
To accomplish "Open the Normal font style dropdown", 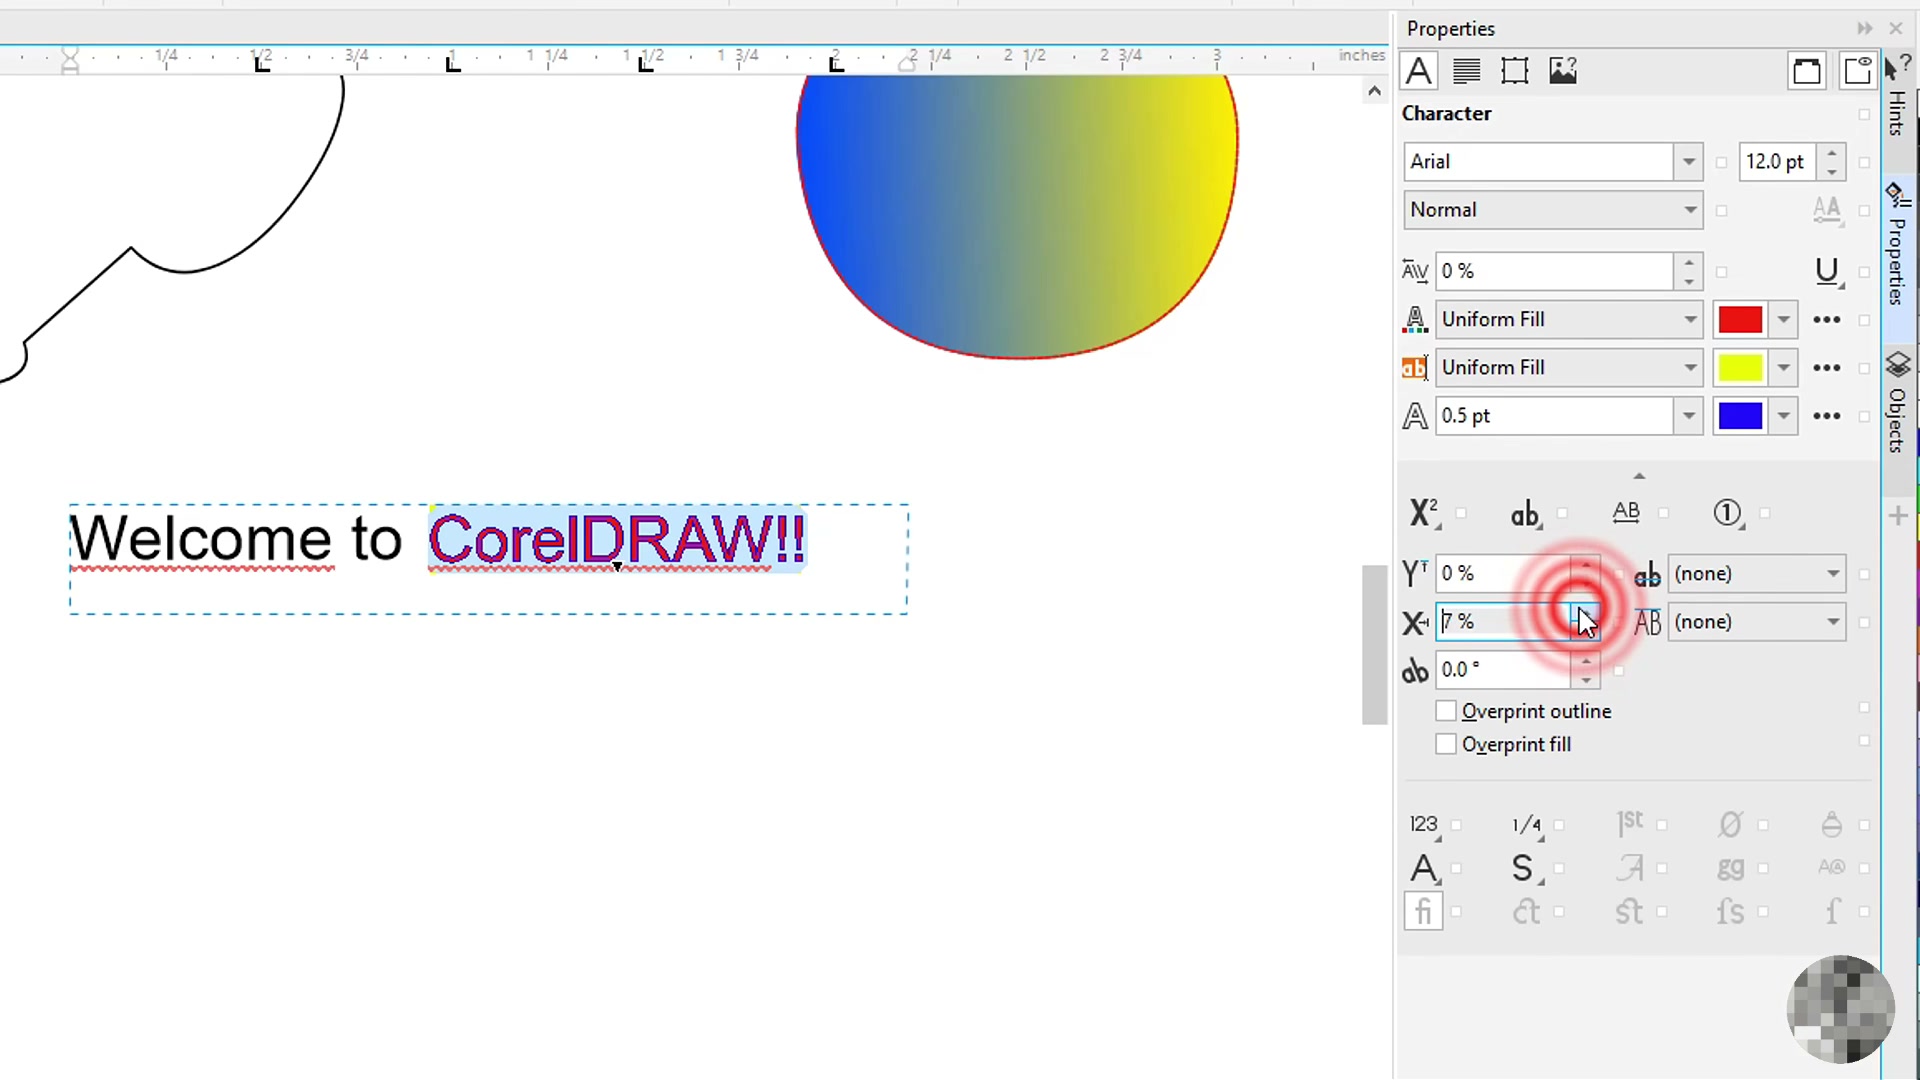I will (x=1689, y=210).
